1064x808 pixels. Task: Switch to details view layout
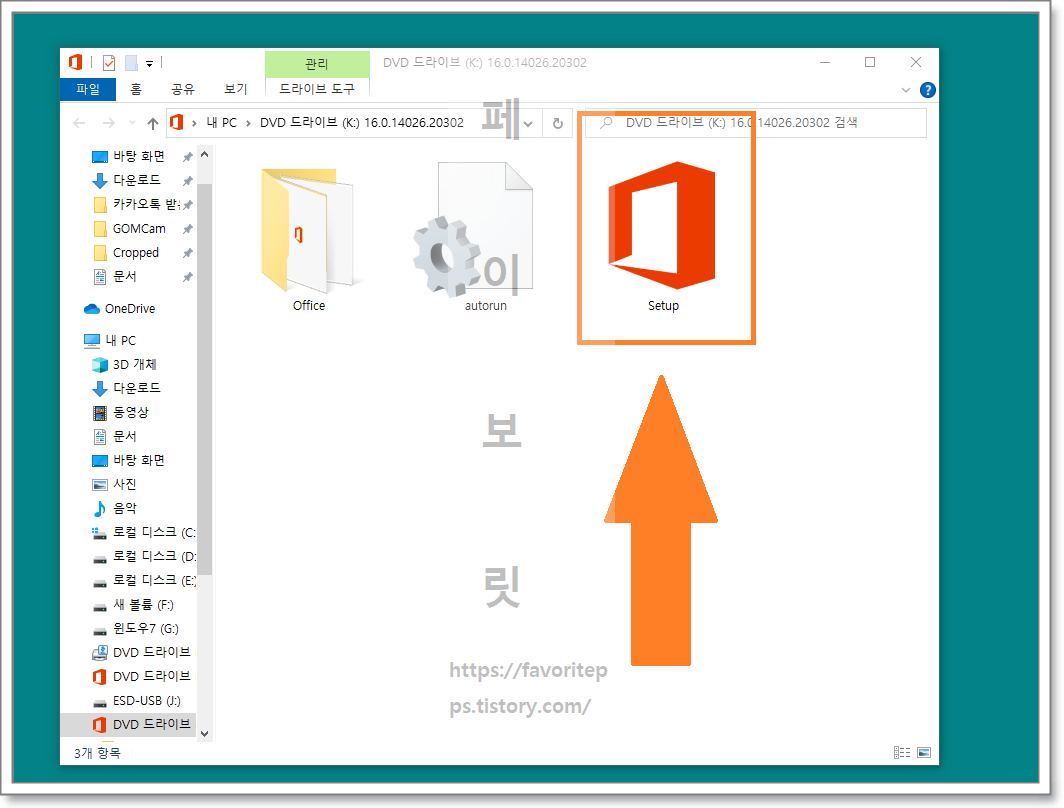pos(902,752)
